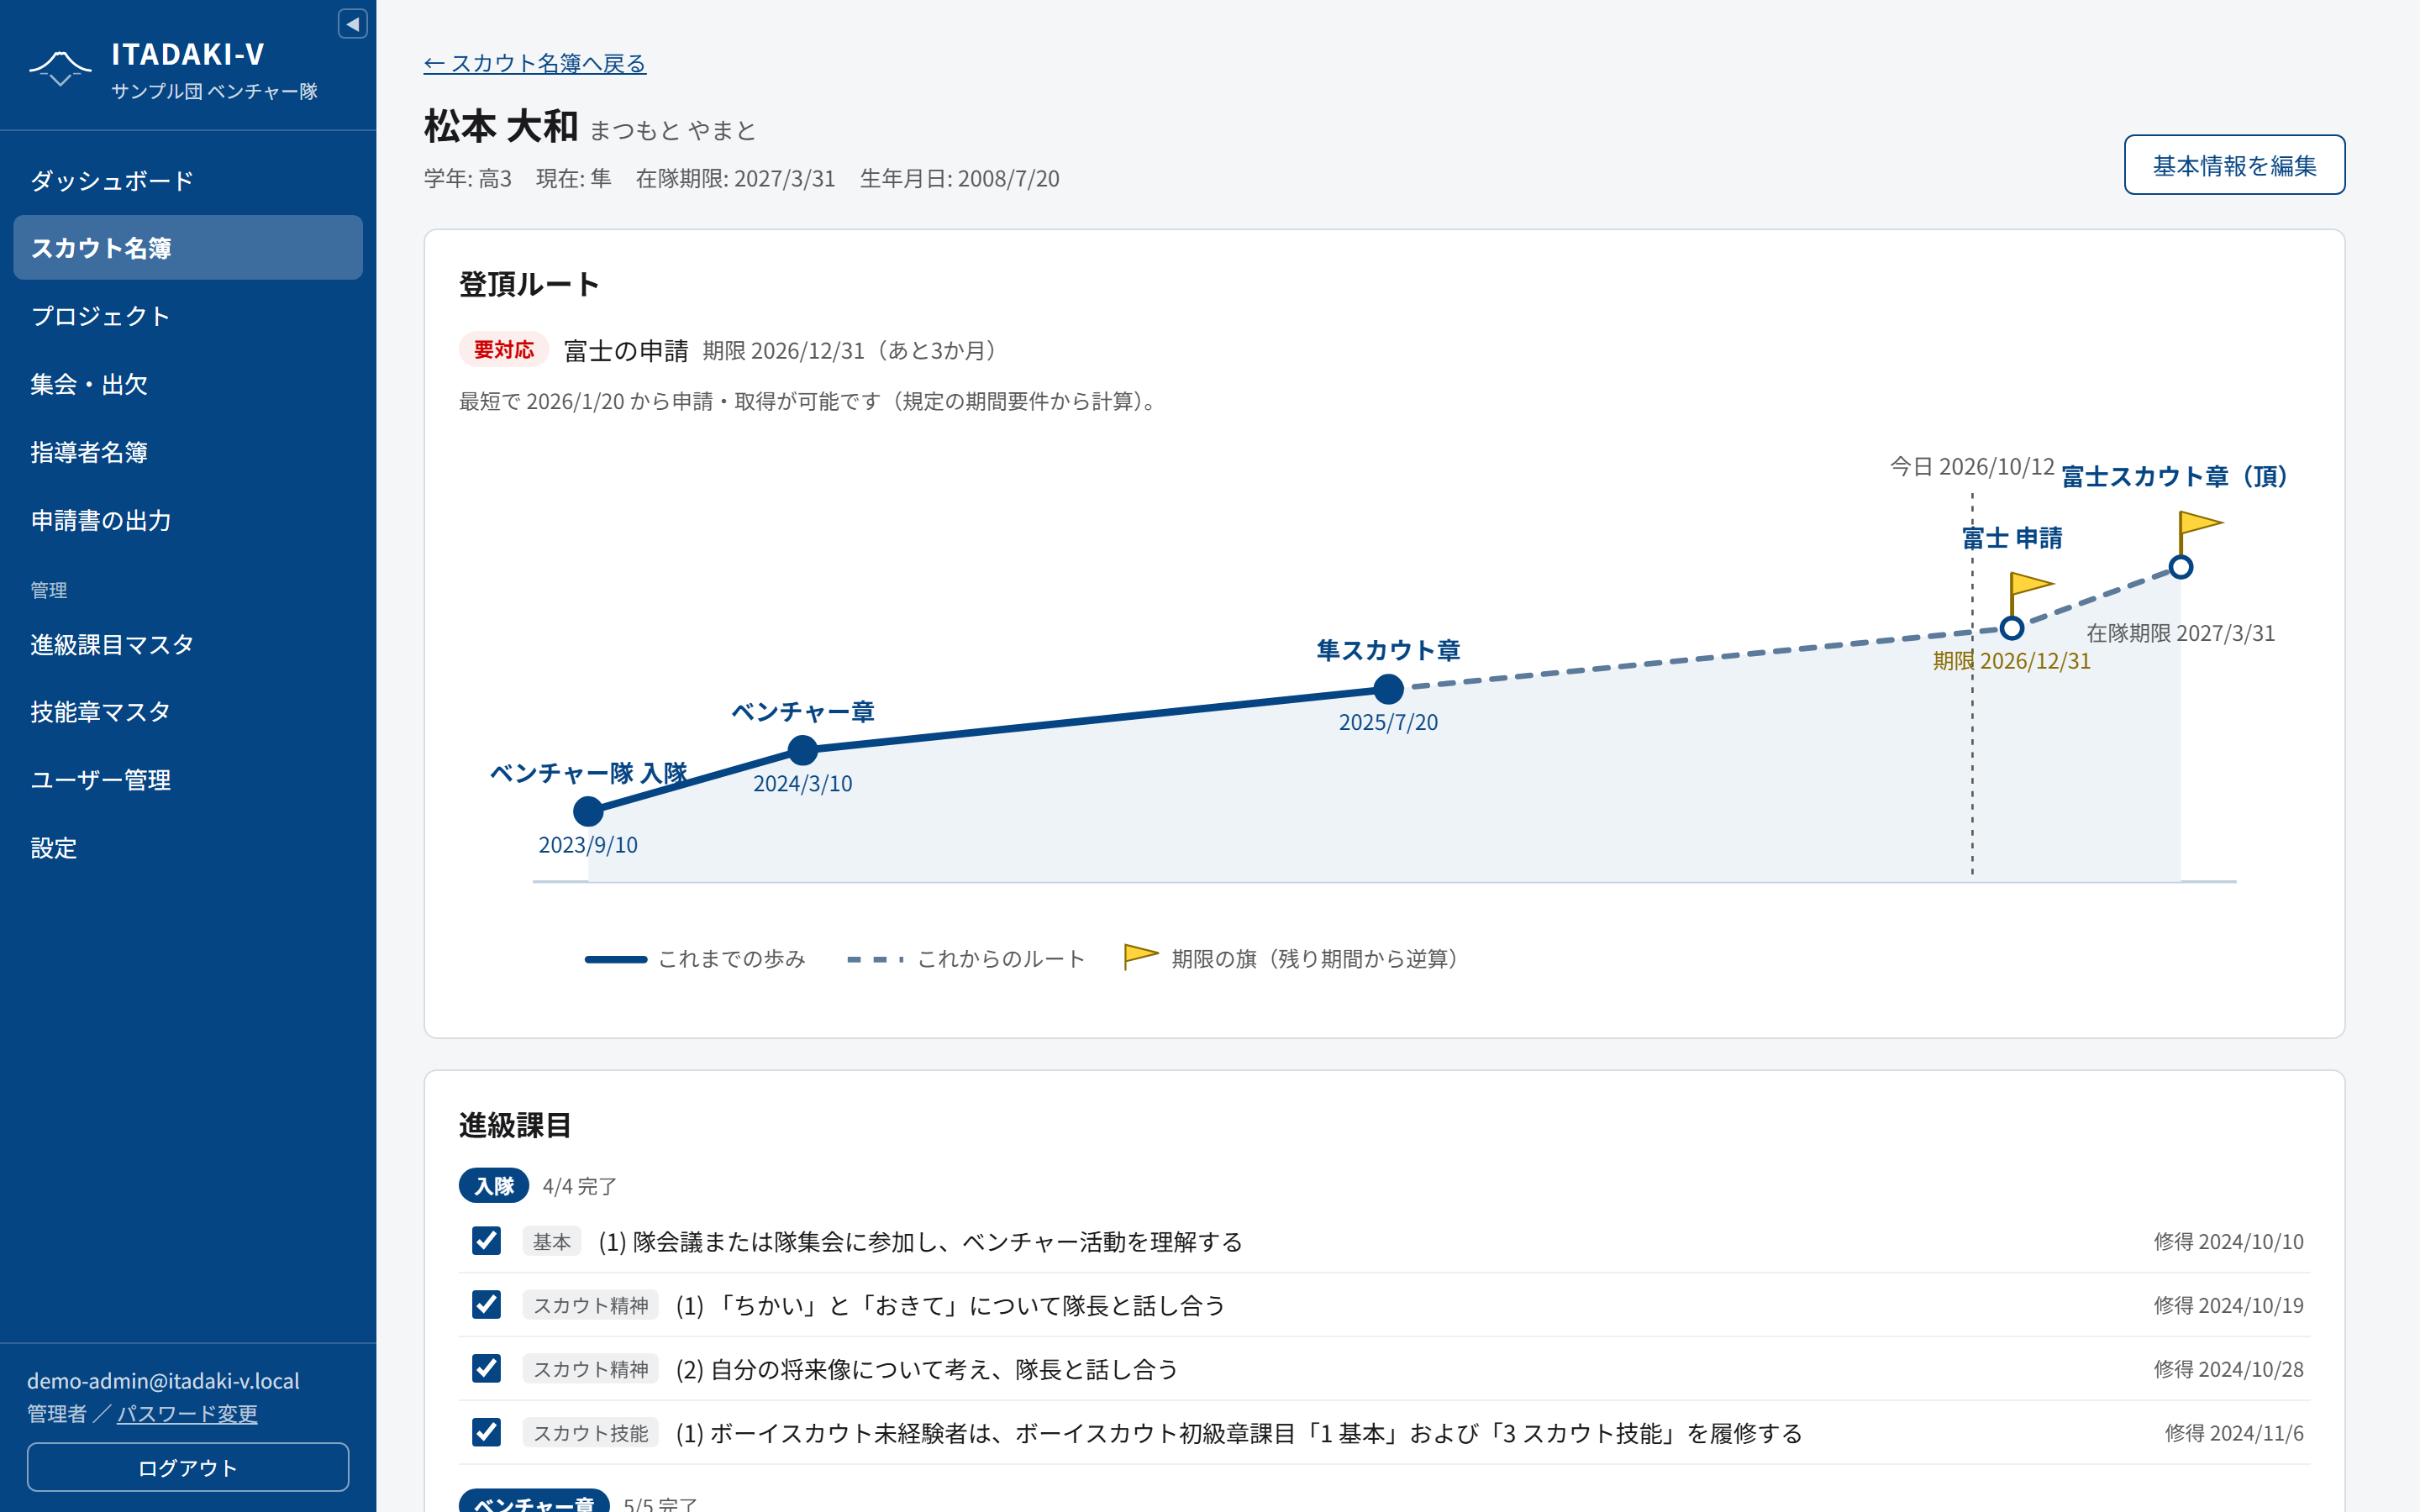Collapse the sidebar with the arrow icon
The height and width of the screenshot is (1512, 2420).
[352, 24]
